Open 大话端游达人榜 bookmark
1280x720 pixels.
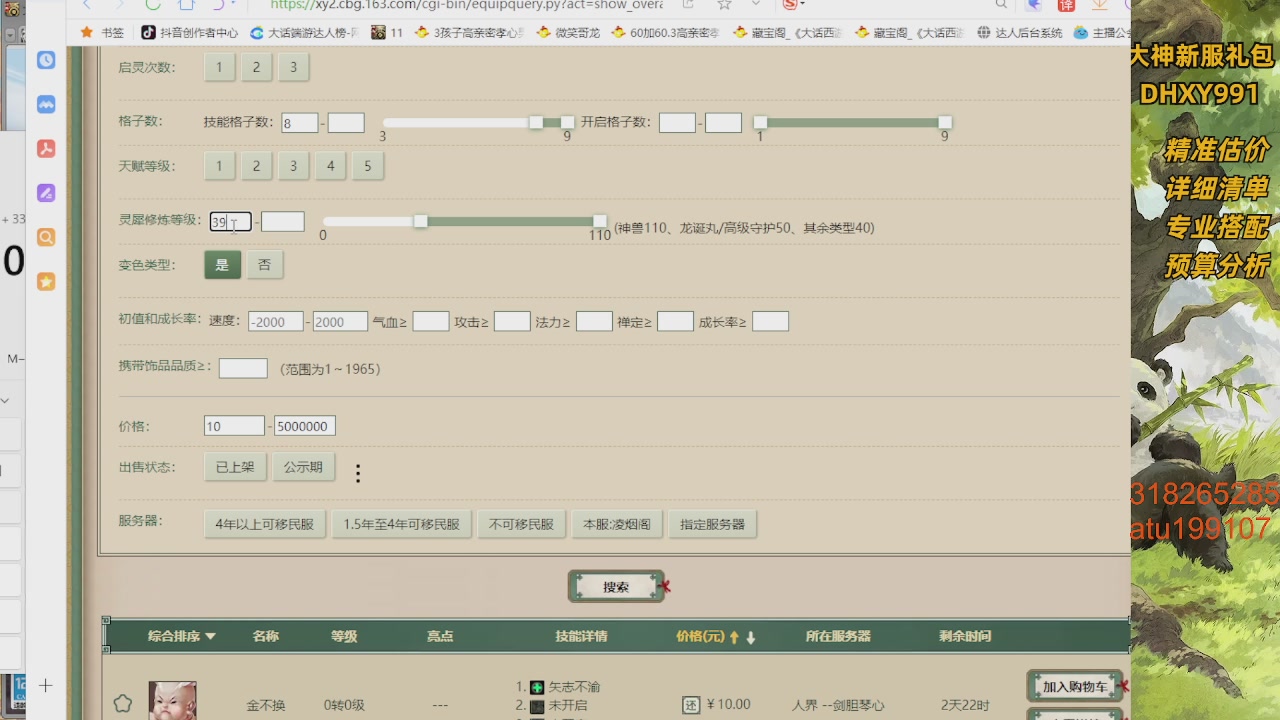point(305,32)
